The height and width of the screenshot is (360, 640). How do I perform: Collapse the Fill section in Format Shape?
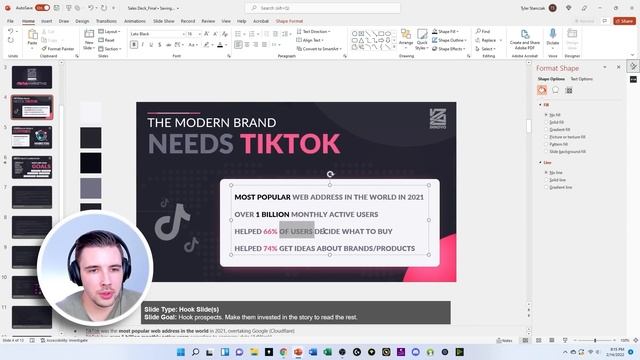coord(540,105)
